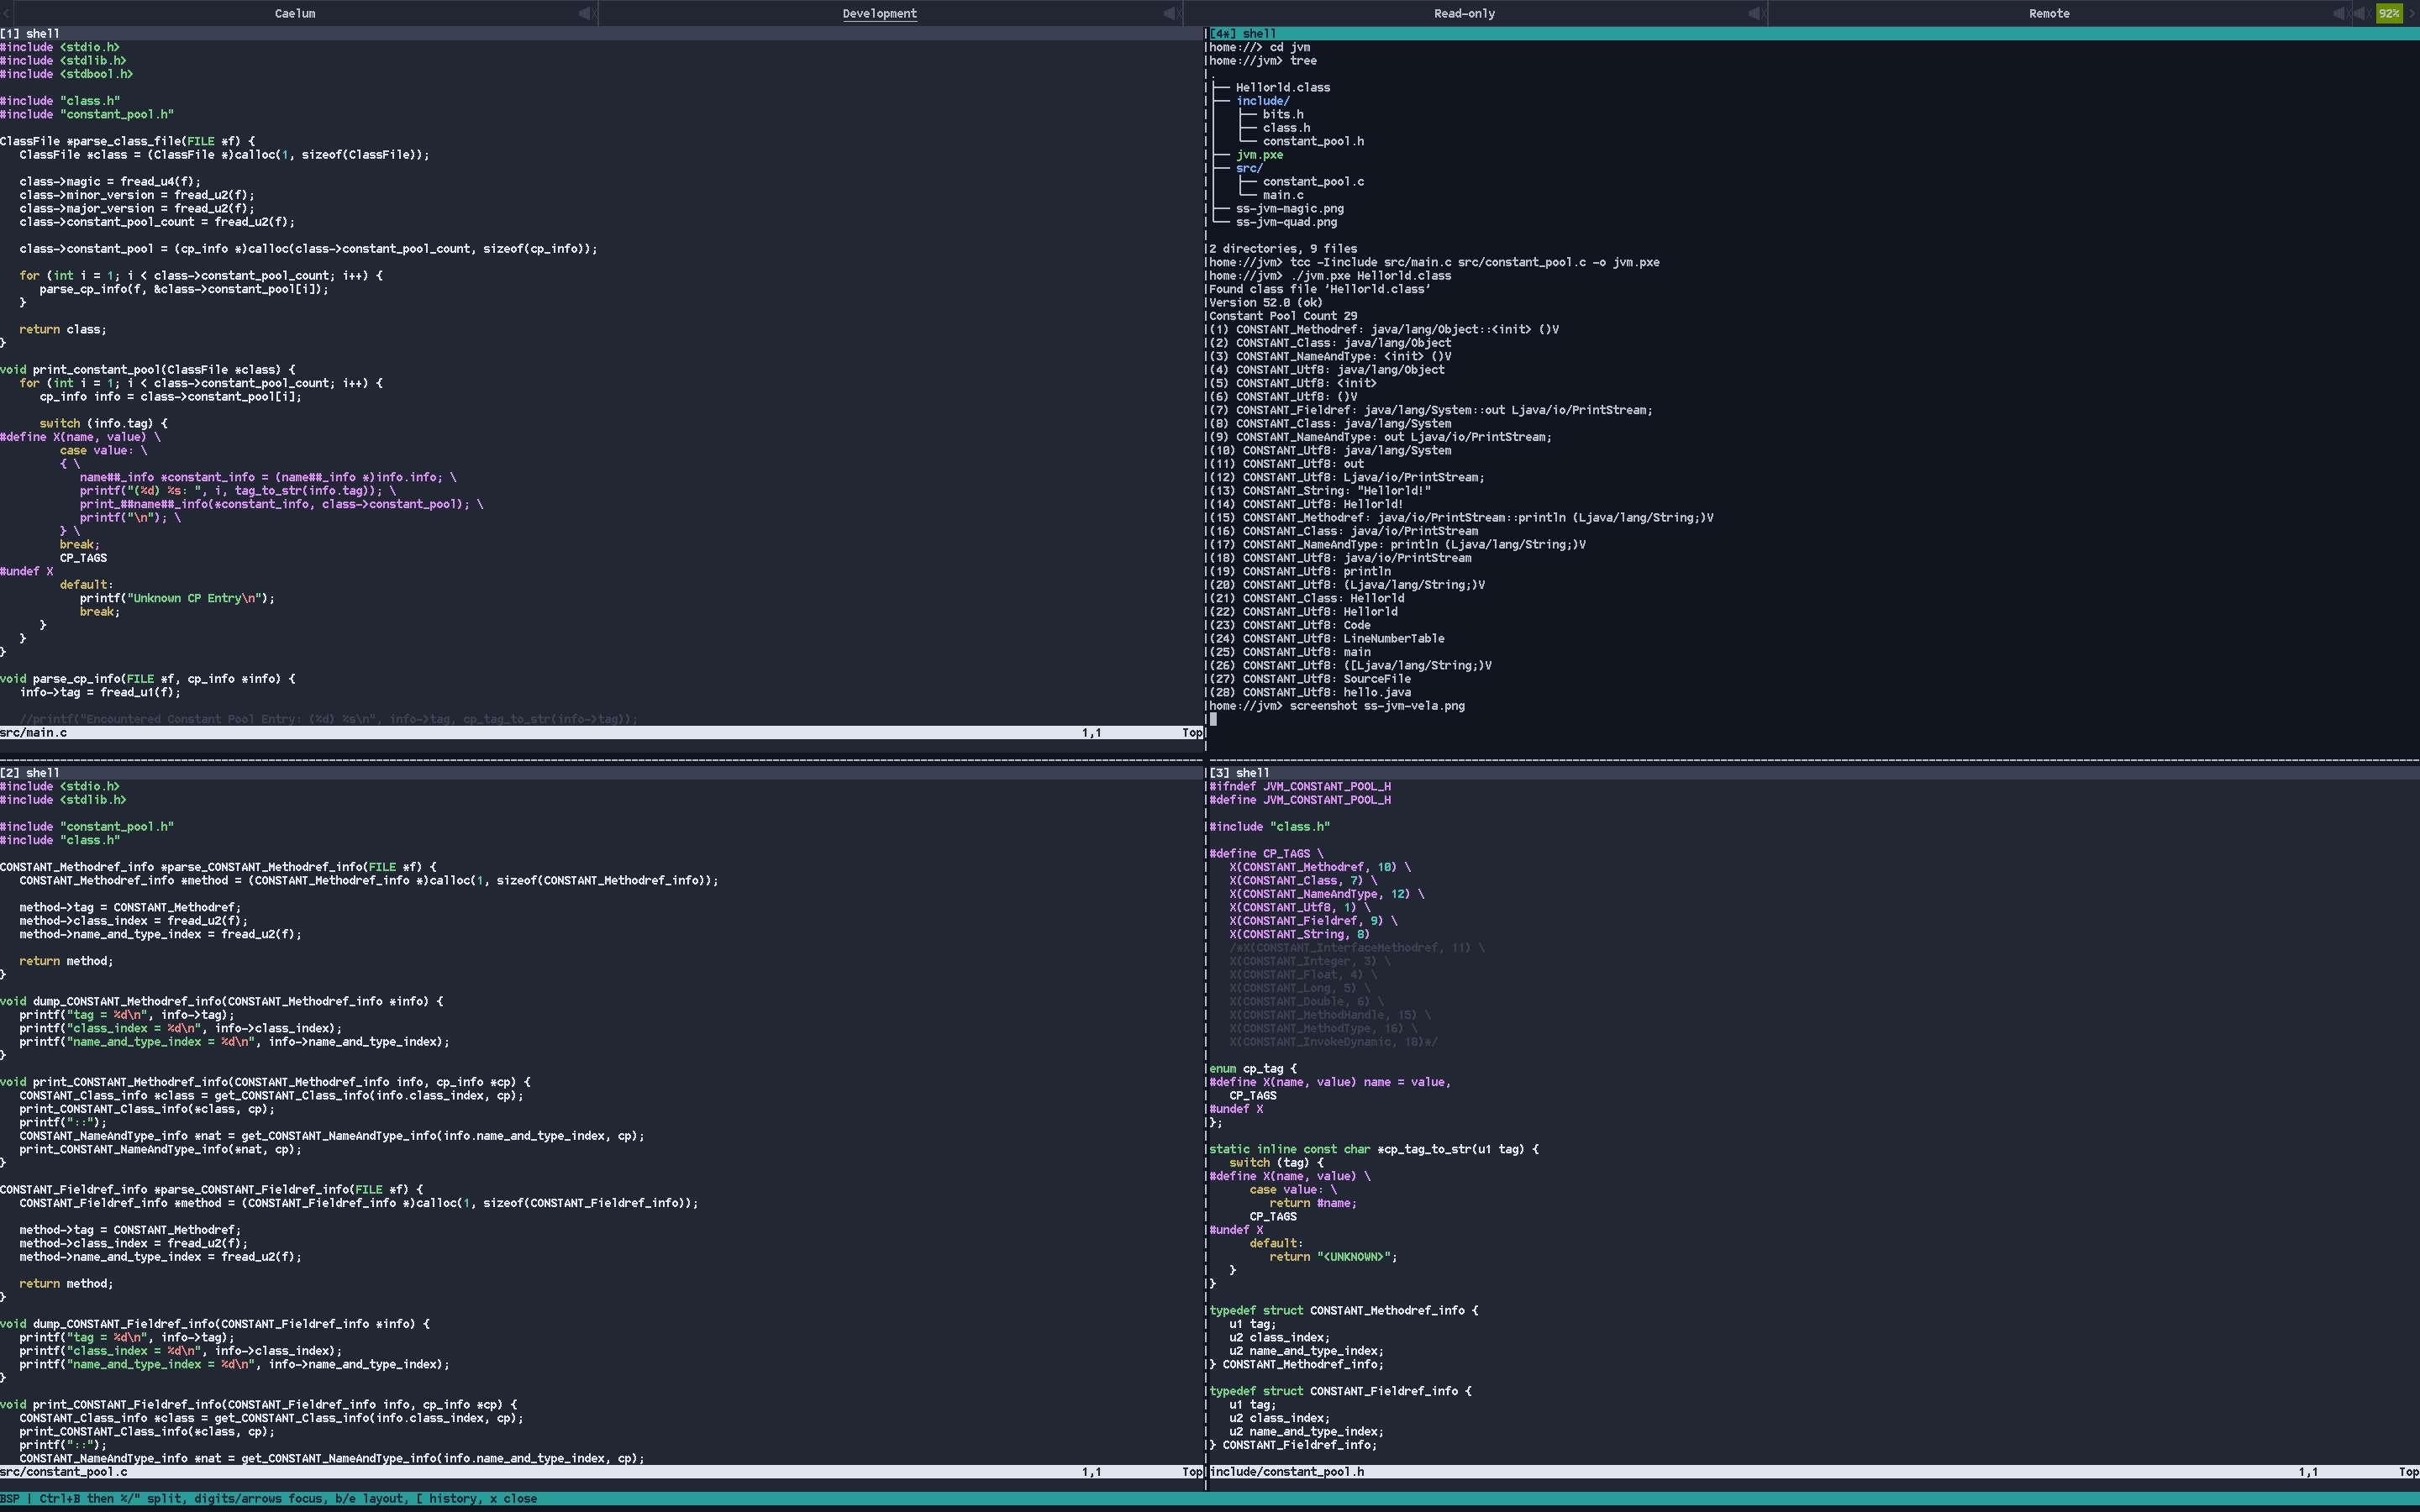Click the muted speaker icon beside 92% indicator
Viewport: 2420px width, 1512px height.
[2361, 13]
